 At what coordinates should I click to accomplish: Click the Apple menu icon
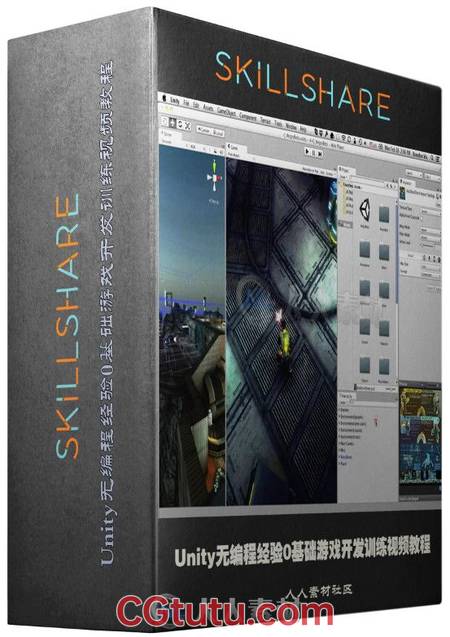click(x=164, y=97)
